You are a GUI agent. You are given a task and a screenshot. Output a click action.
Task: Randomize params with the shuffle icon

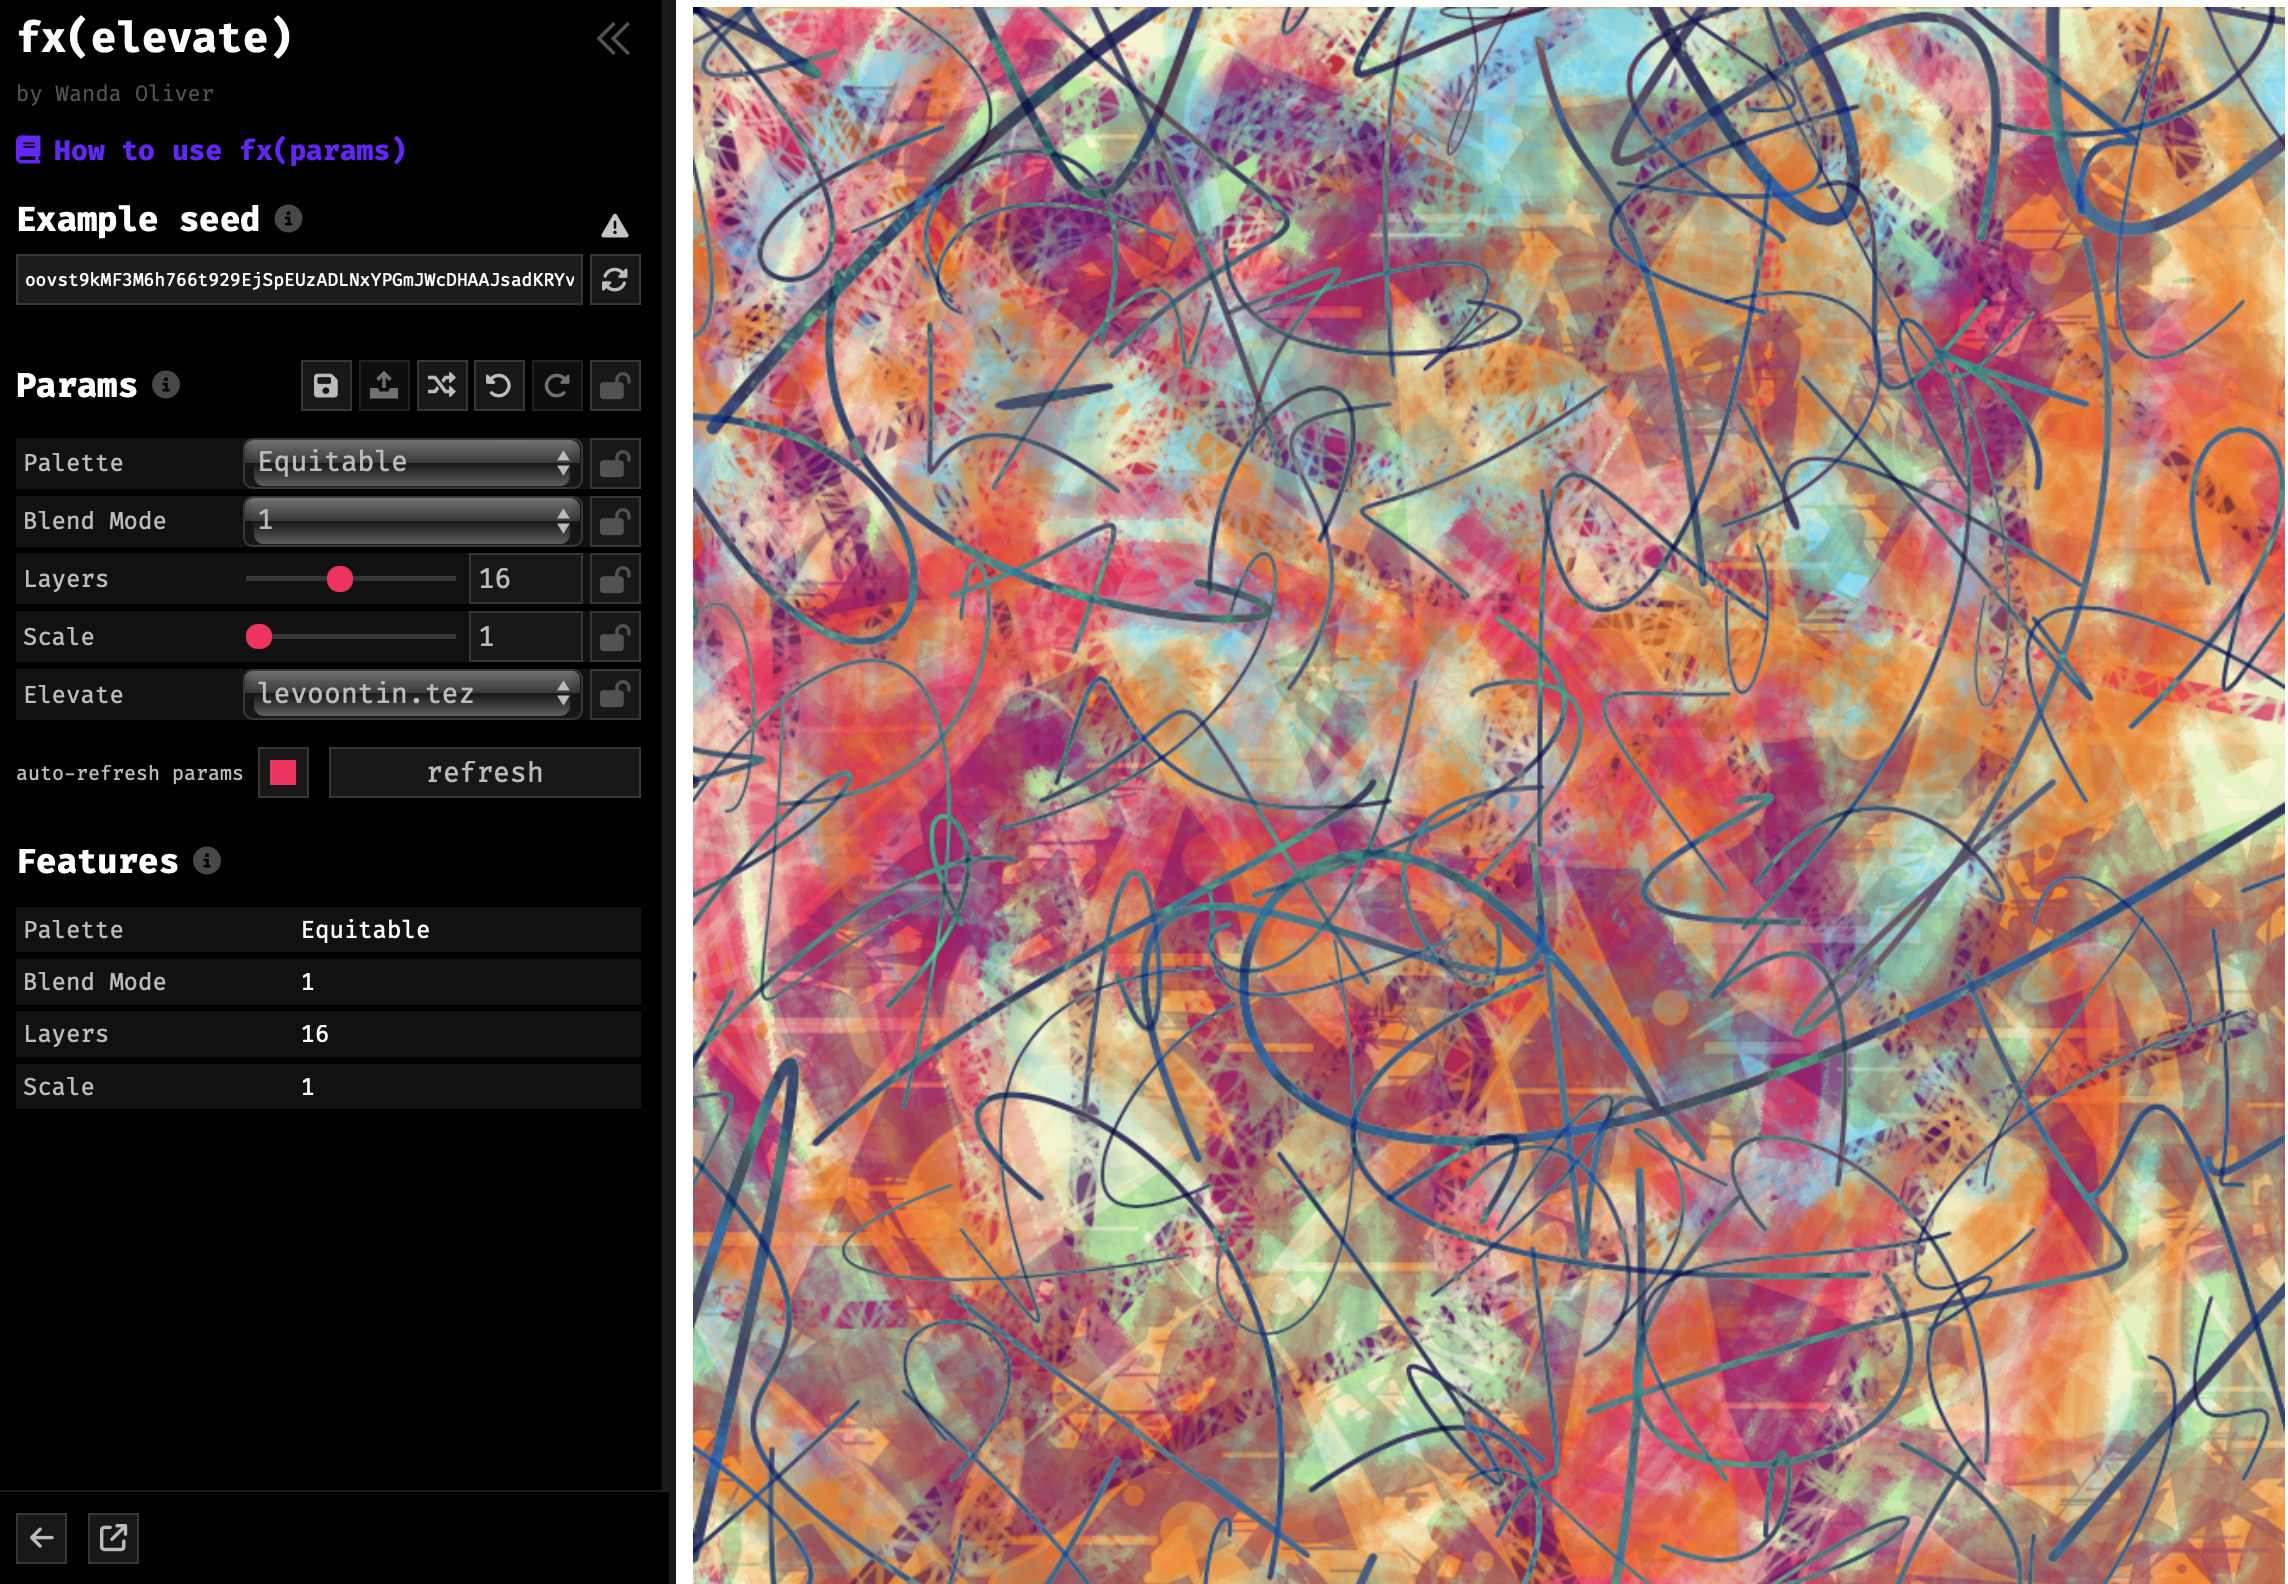tap(442, 386)
